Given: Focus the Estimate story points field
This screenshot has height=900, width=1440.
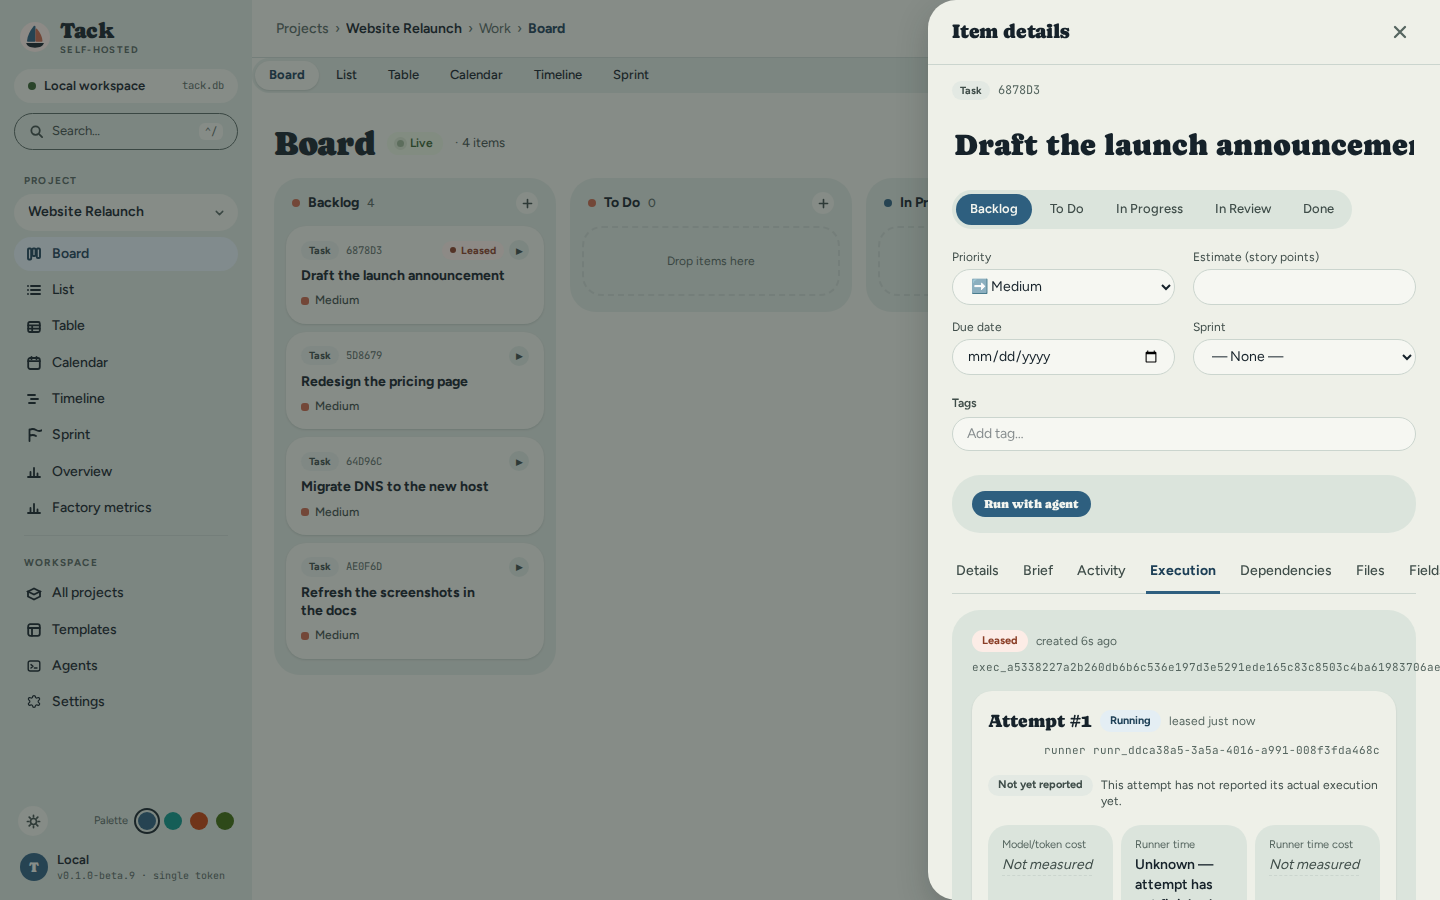Looking at the screenshot, I should [x=1304, y=287].
